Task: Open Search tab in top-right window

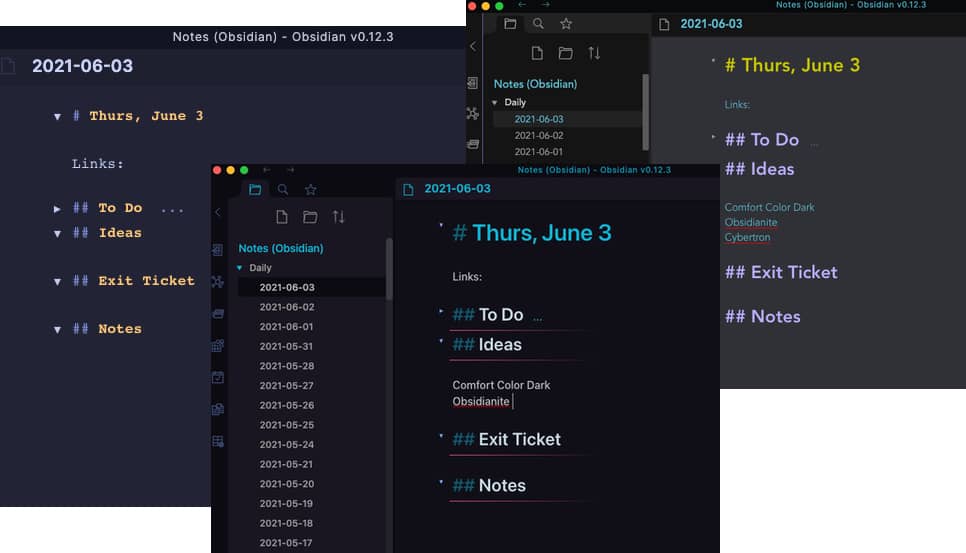Action: coord(538,24)
